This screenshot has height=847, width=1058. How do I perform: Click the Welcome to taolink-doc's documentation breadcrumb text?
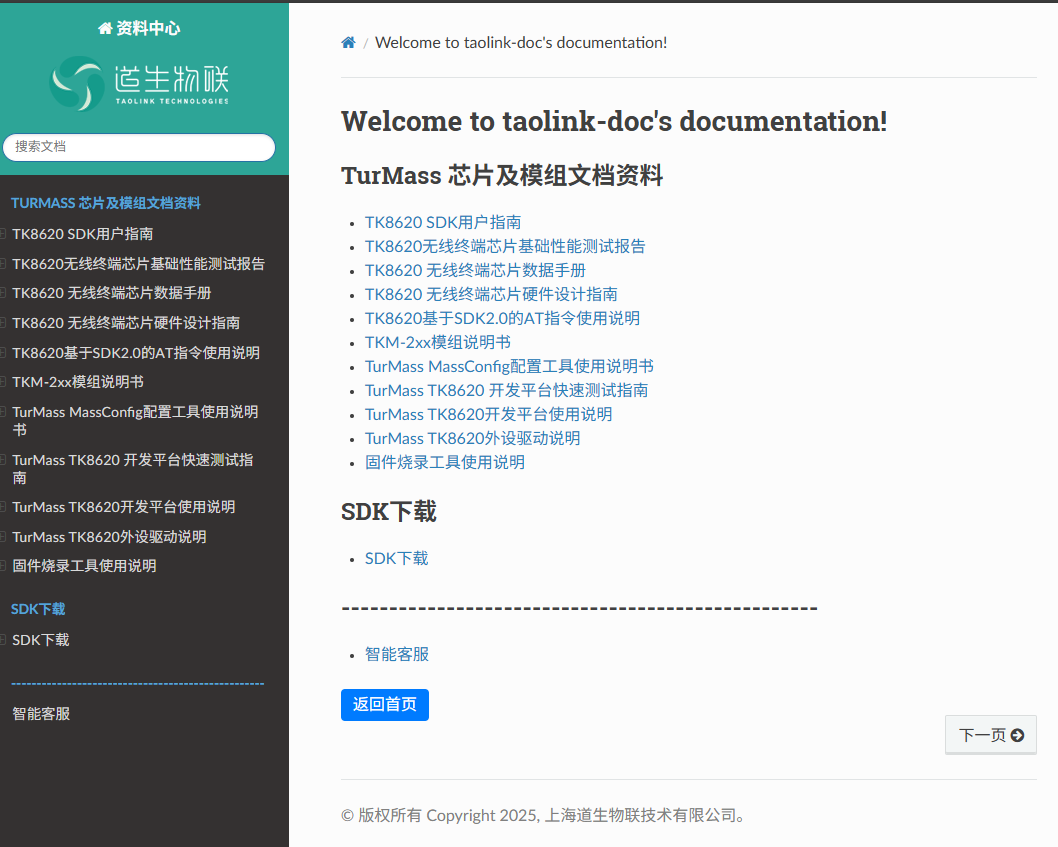(x=521, y=43)
